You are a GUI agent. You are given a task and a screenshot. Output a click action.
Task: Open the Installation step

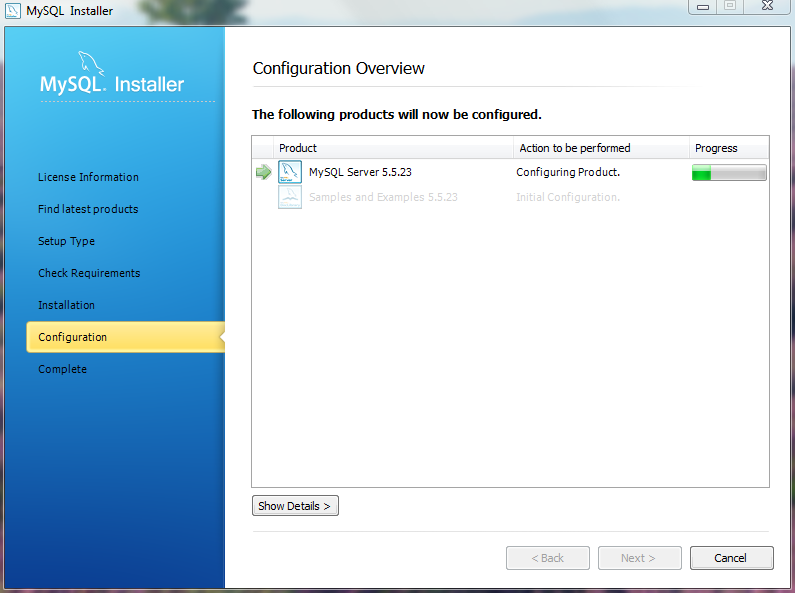66,305
